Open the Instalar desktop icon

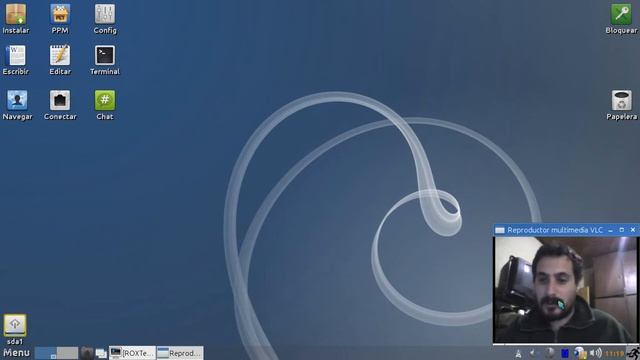coord(16,18)
